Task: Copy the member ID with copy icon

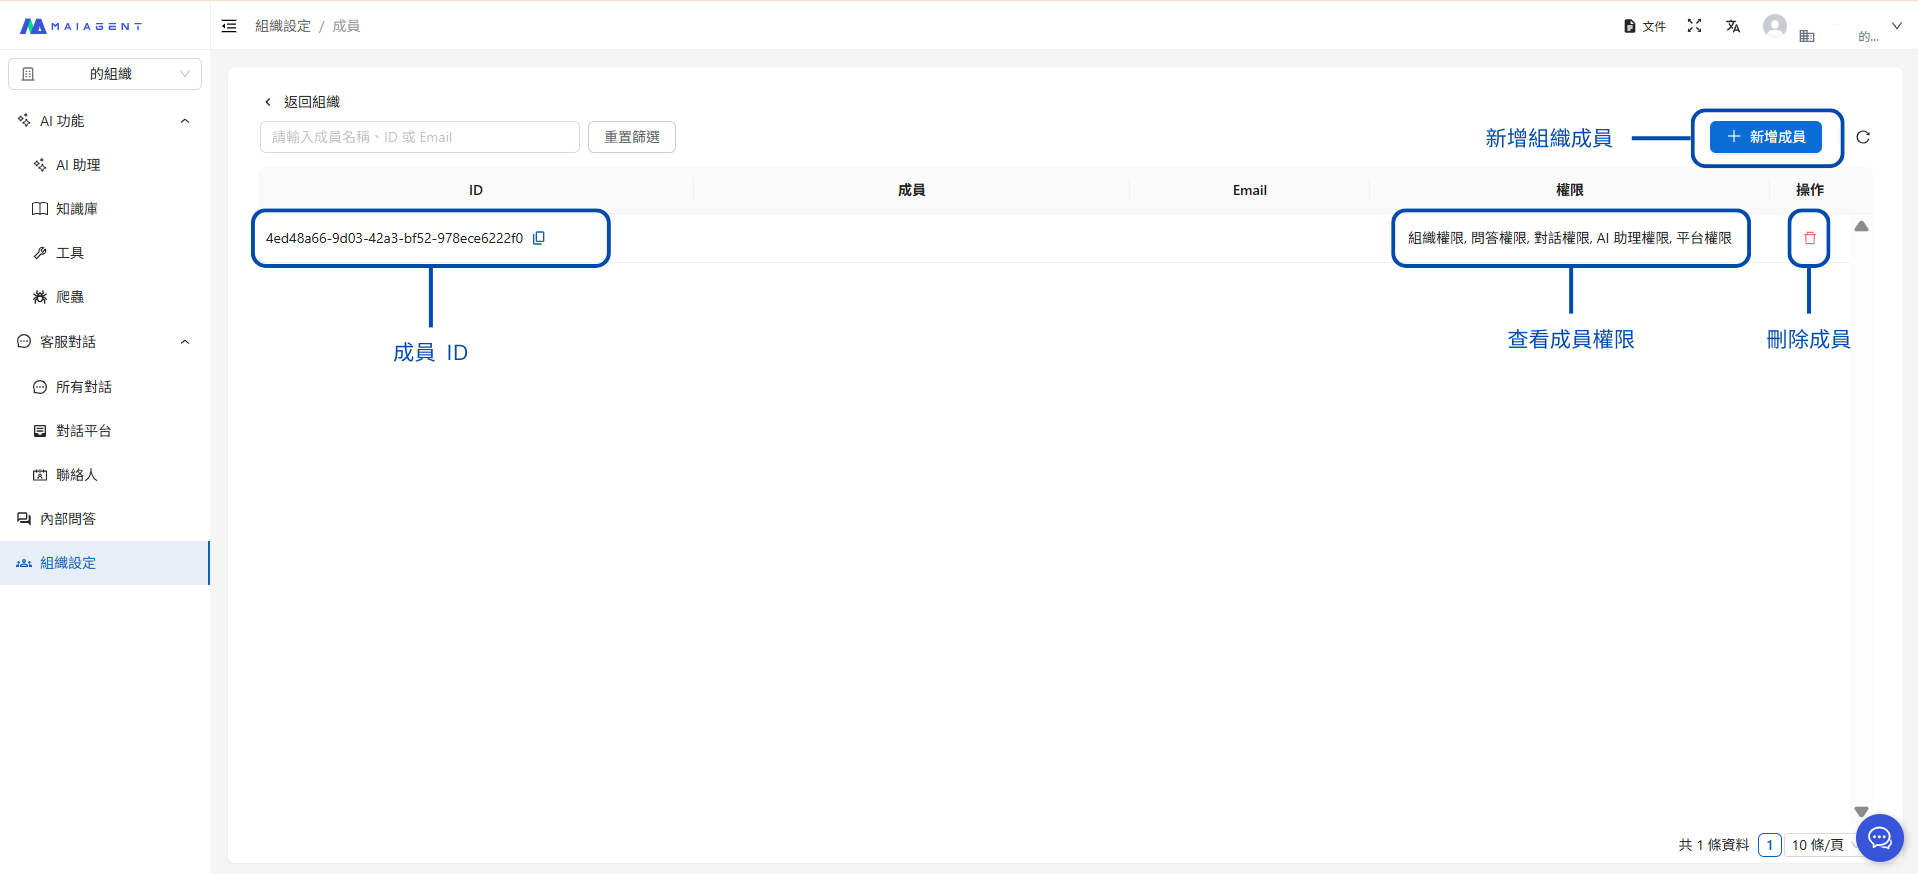Action: click(539, 238)
